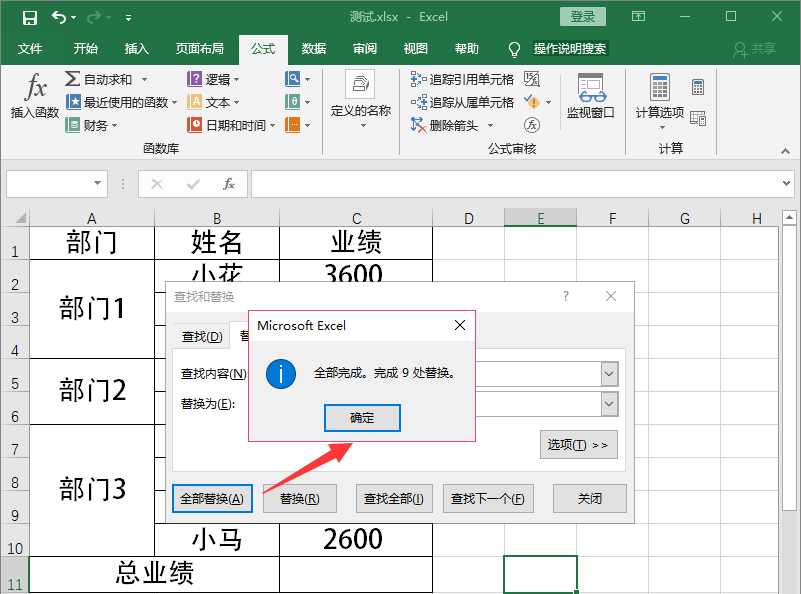Click the formula bar input
Image resolution: width=801 pixels, height=594 pixels.
coord(515,184)
